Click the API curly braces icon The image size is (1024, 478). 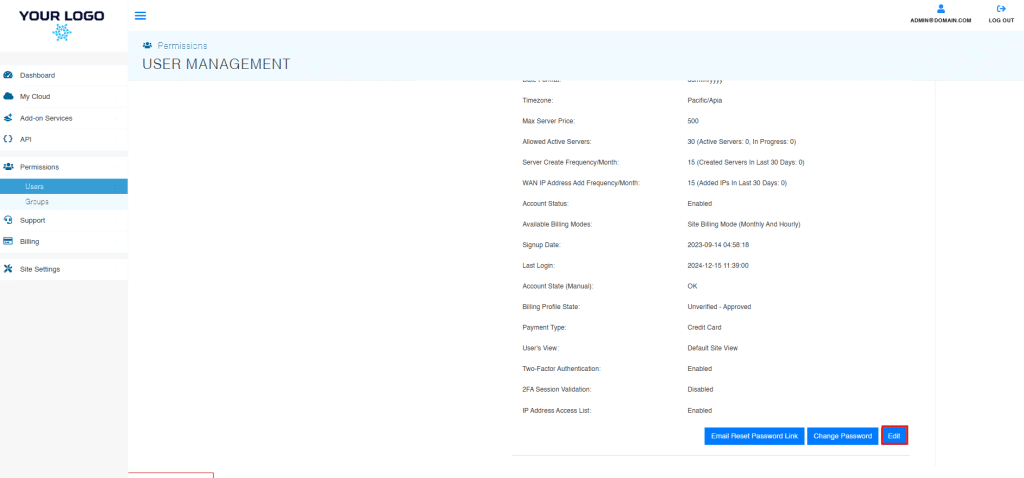point(8,139)
